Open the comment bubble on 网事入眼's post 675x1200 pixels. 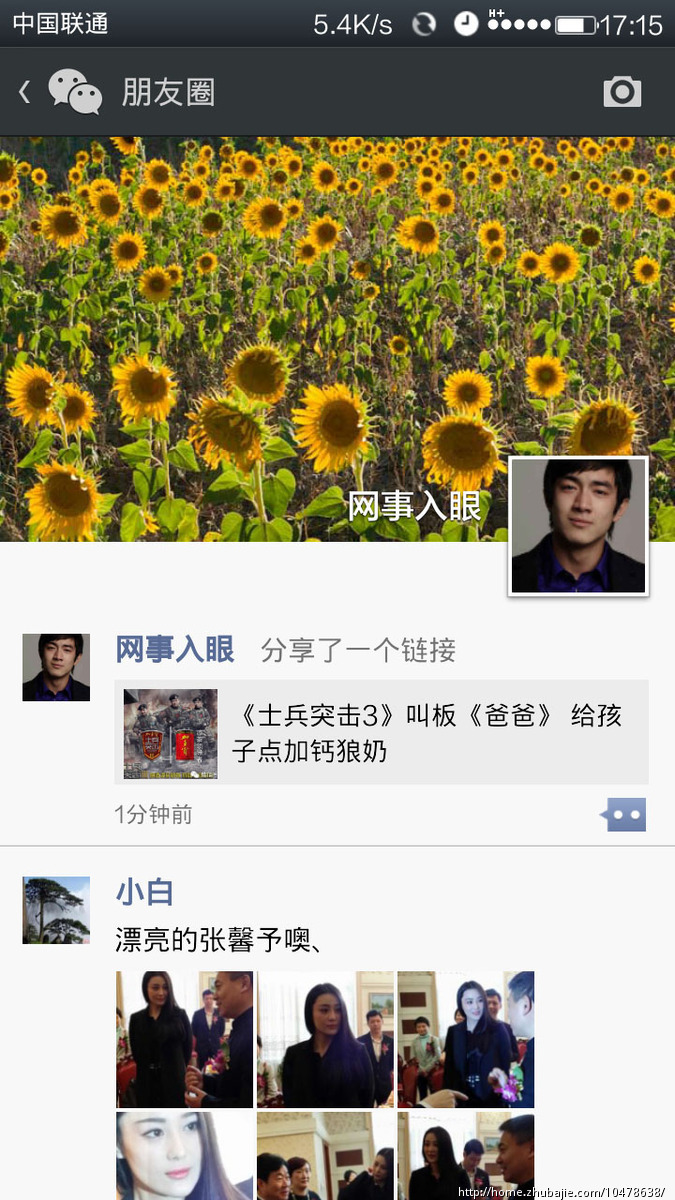coord(624,814)
